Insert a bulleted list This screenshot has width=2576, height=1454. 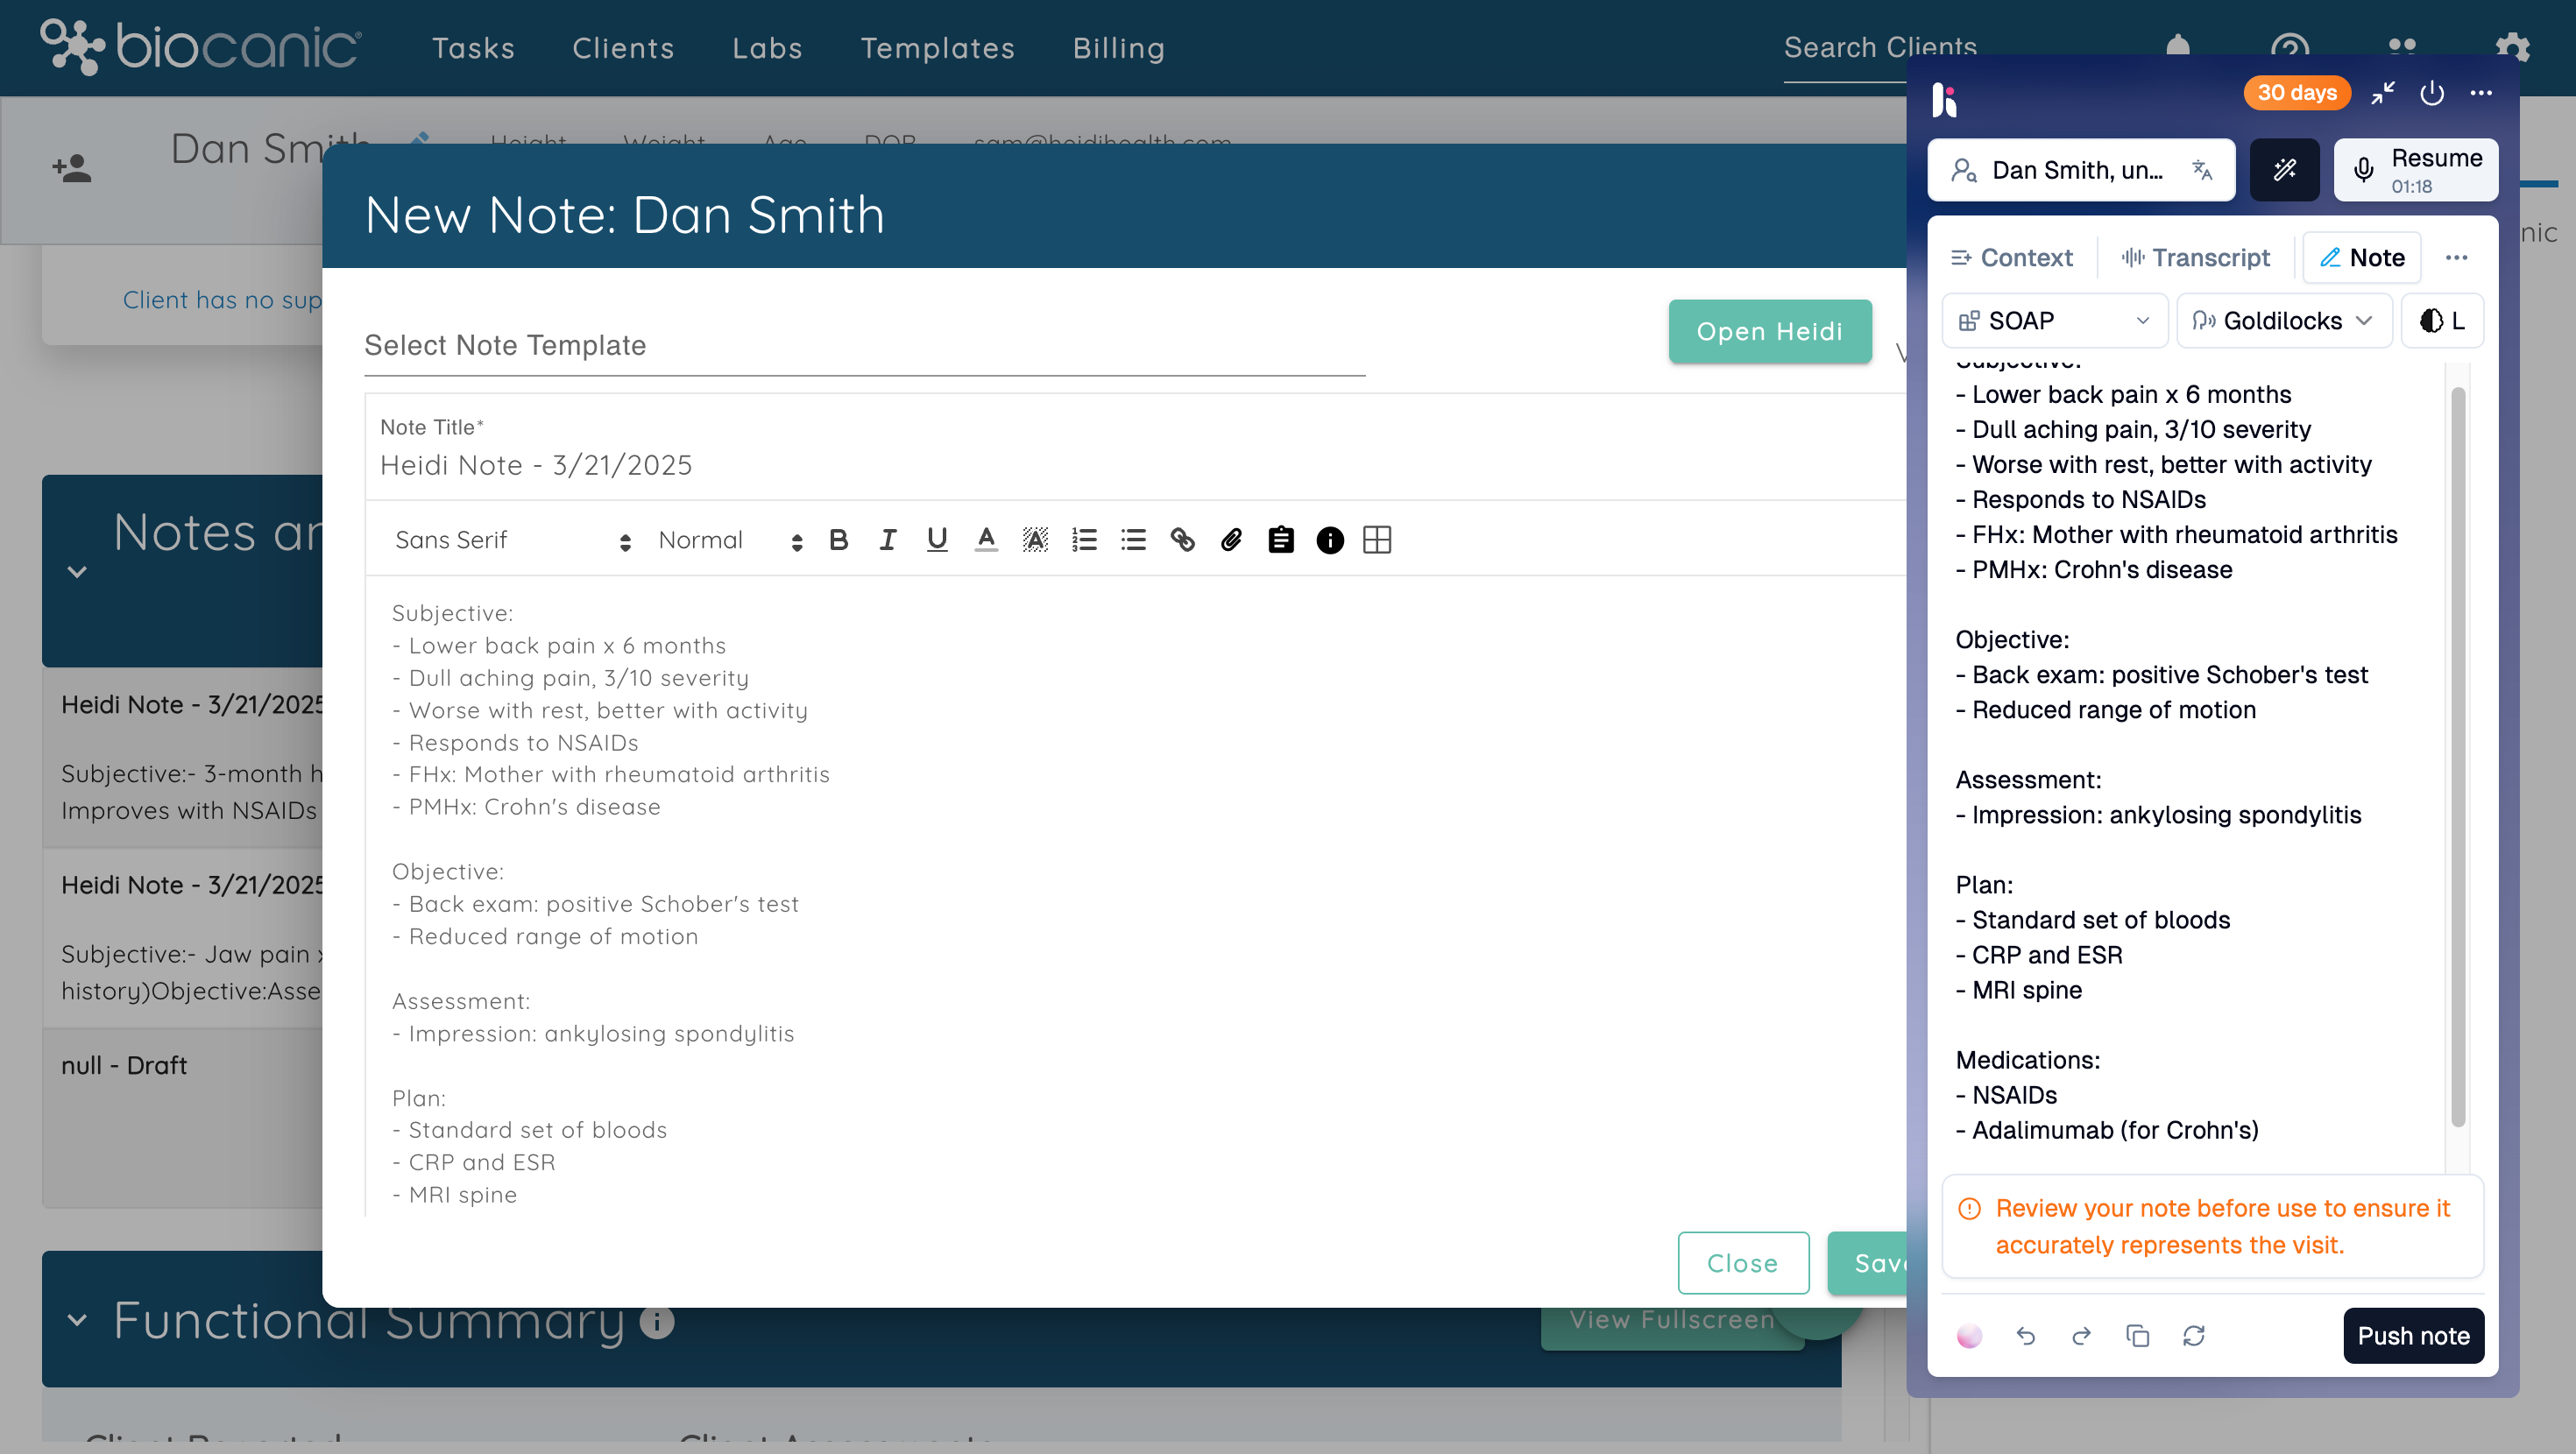(x=1133, y=540)
